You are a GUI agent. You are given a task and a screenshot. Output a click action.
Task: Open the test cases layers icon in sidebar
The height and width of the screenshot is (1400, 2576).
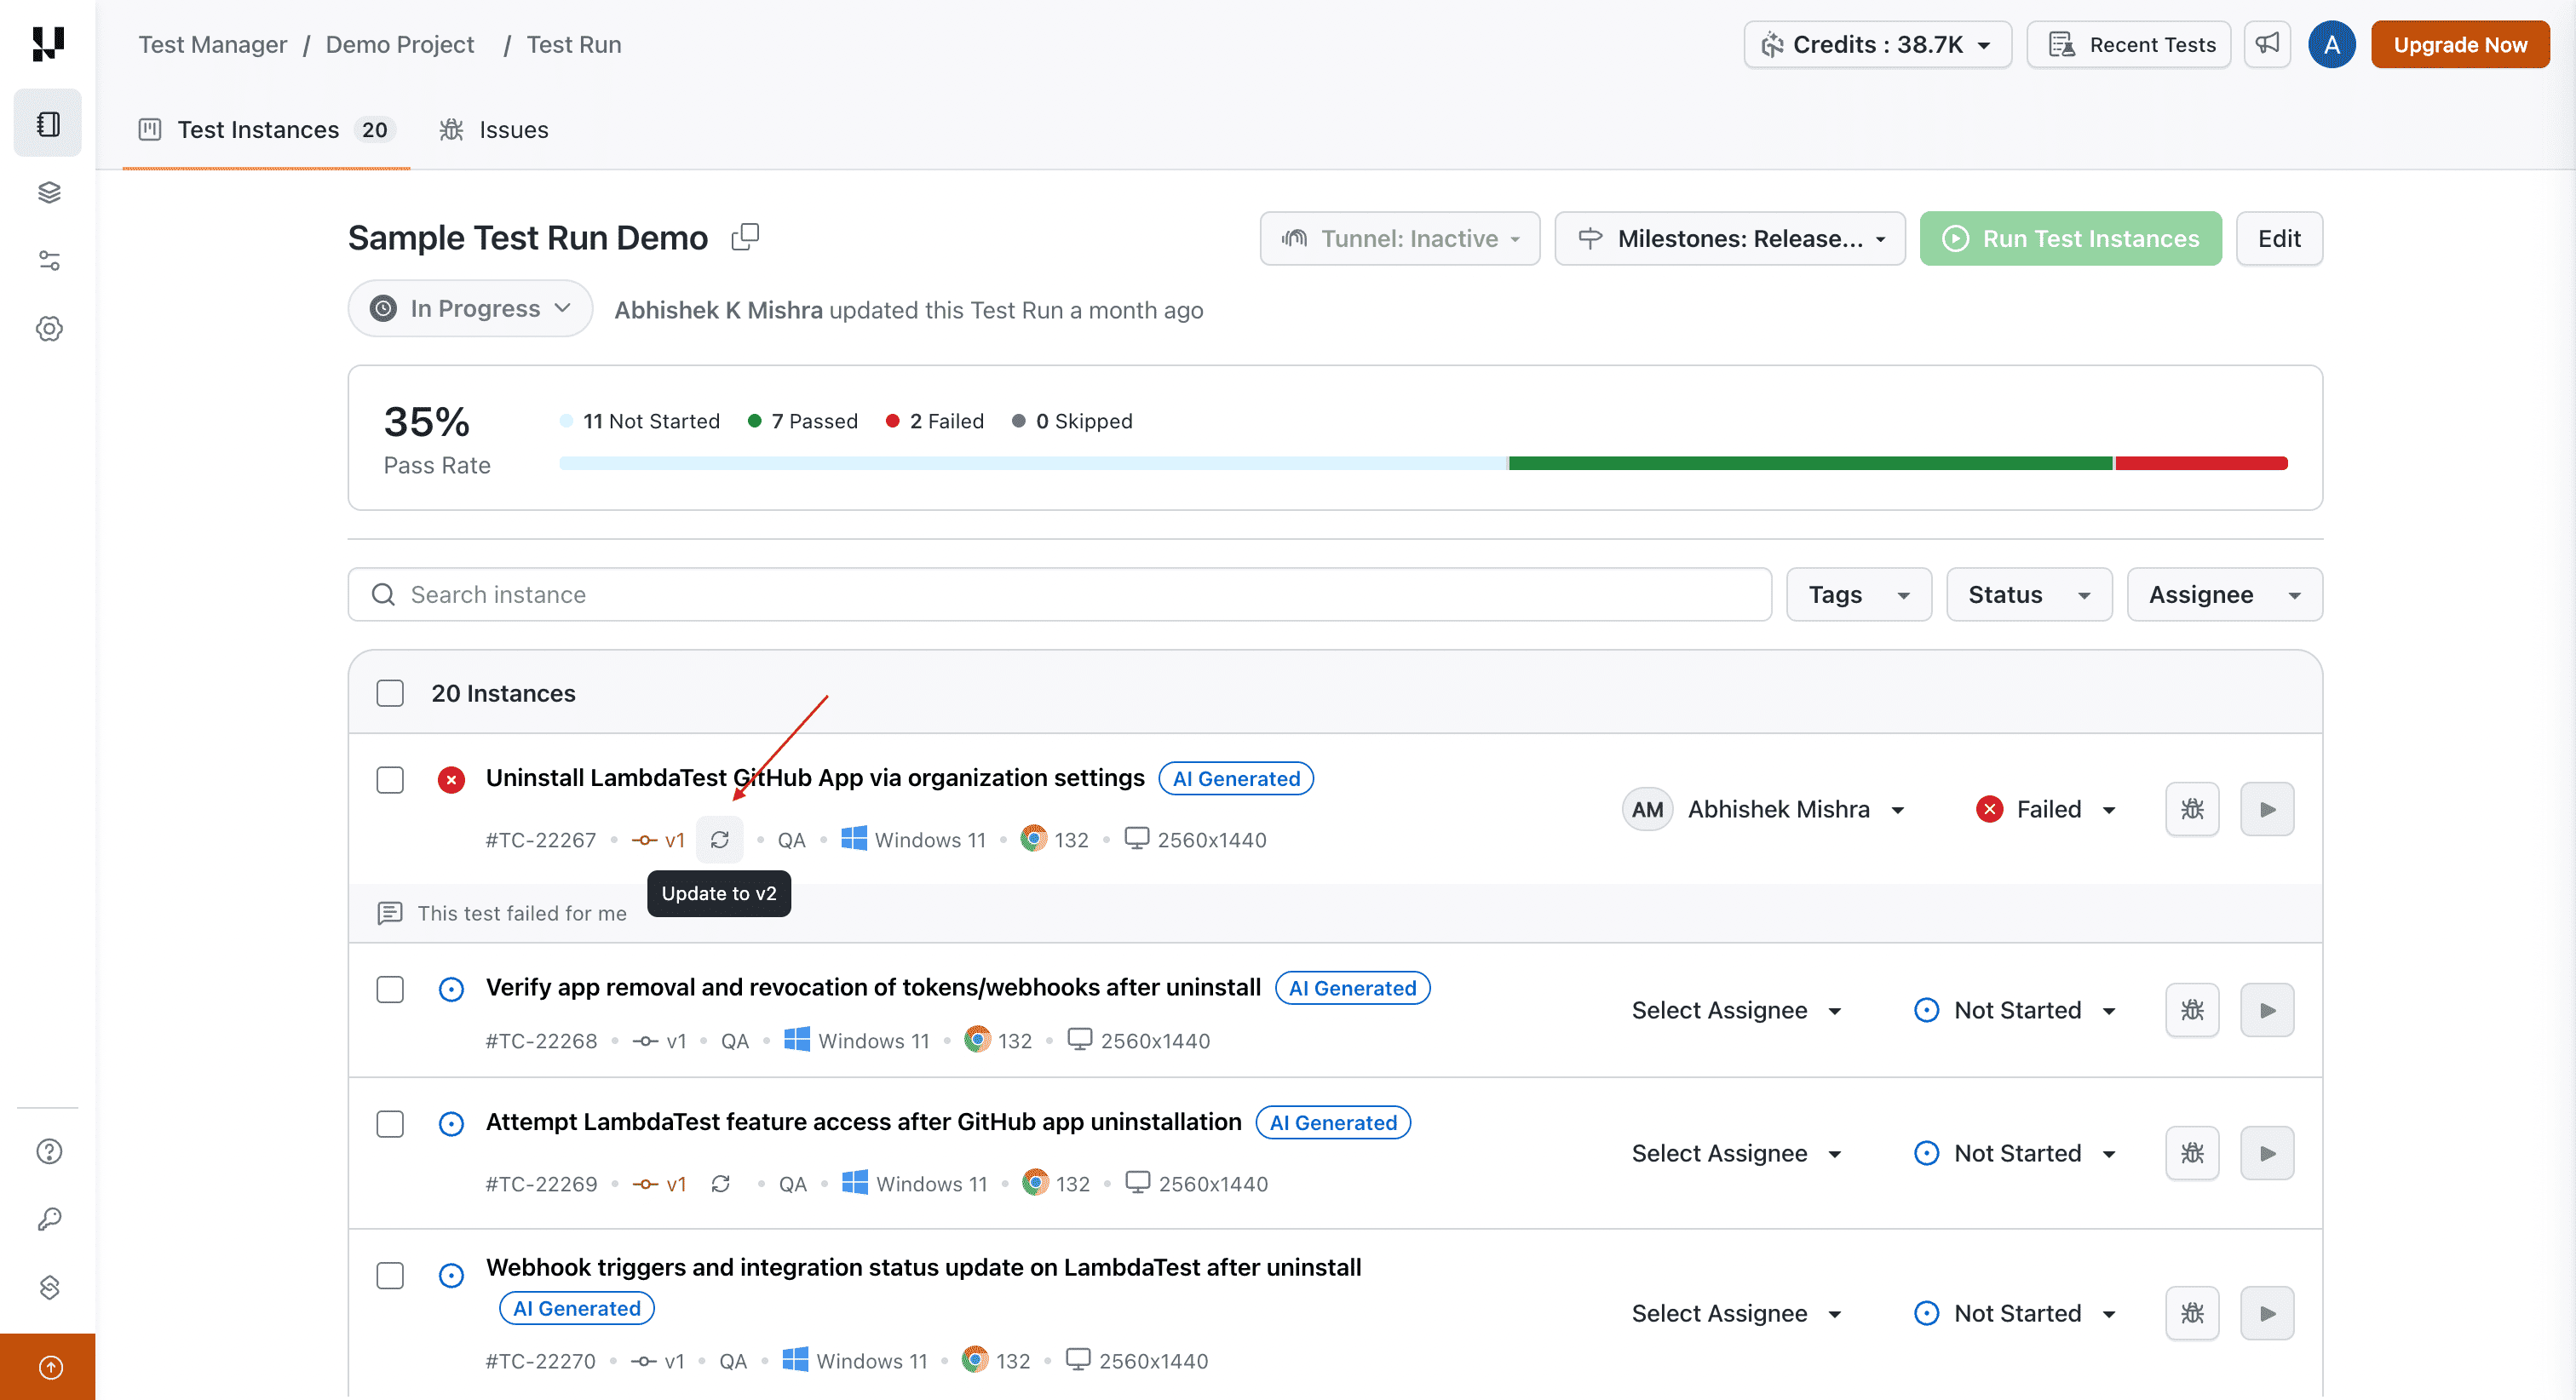[x=48, y=192]
